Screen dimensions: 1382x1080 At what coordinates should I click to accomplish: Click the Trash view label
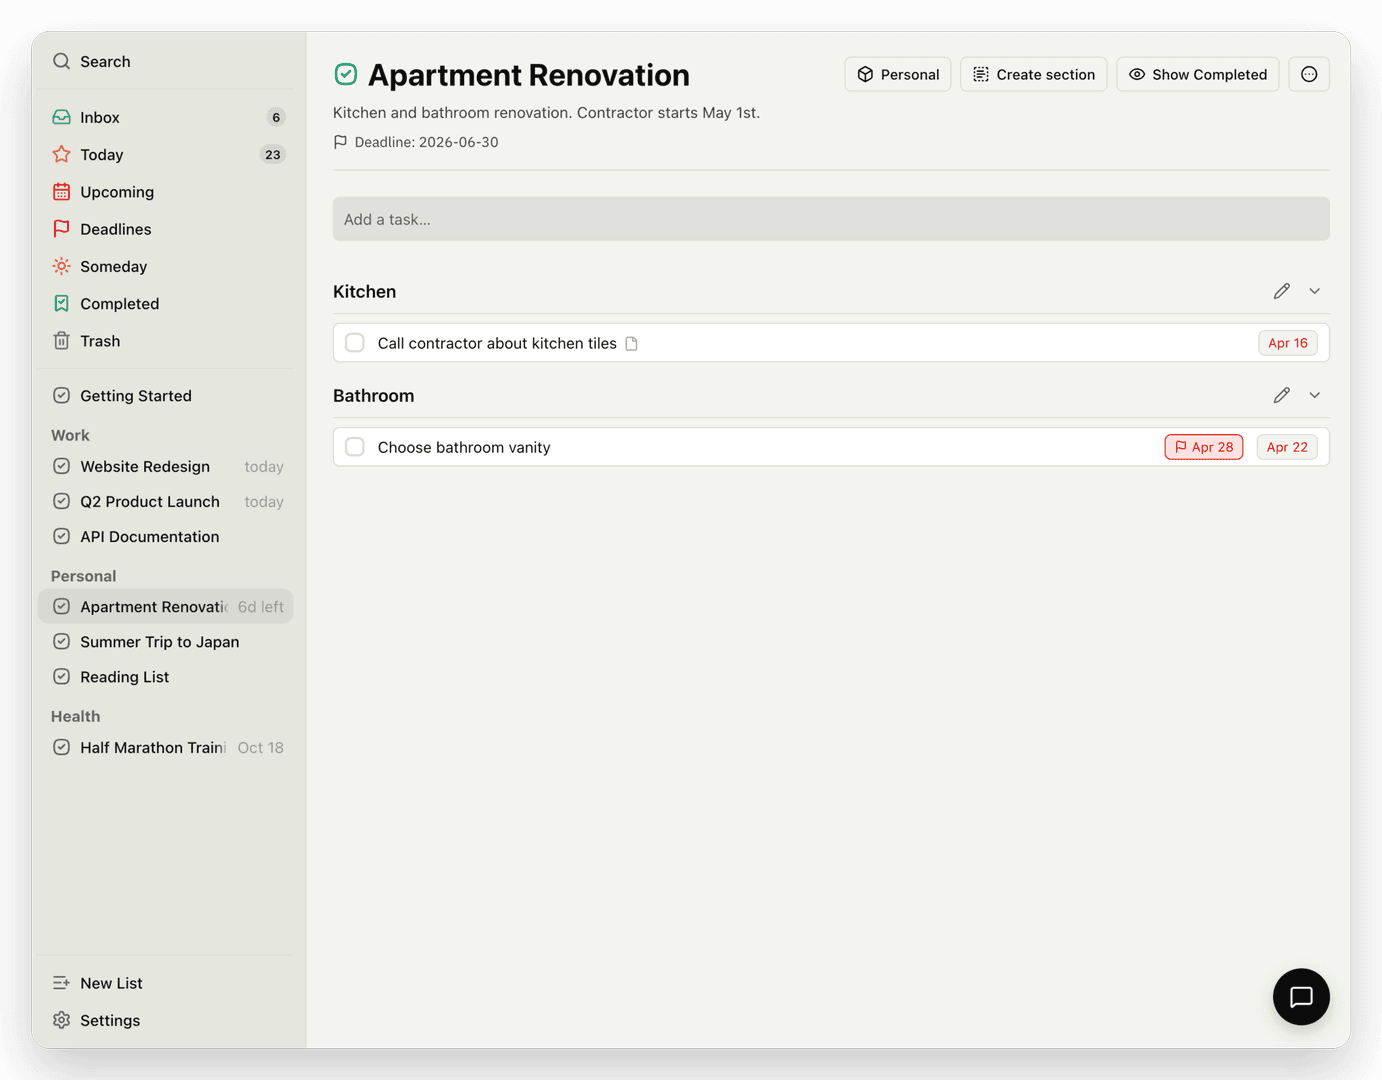pos(100,341)
